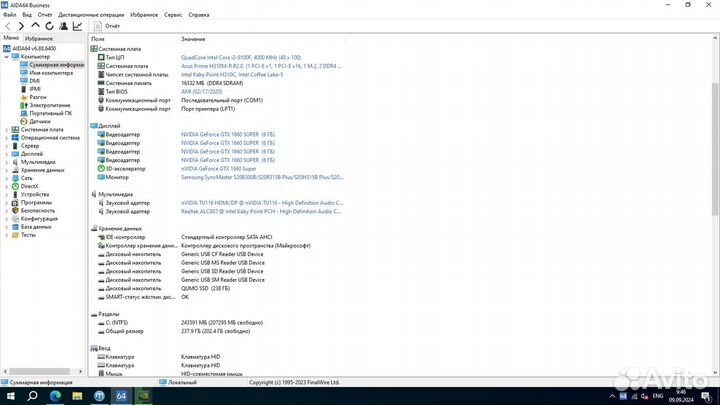Click the Forward navigation arrow in toolbar
Screen dimensions: 720x405
[22, 26]
